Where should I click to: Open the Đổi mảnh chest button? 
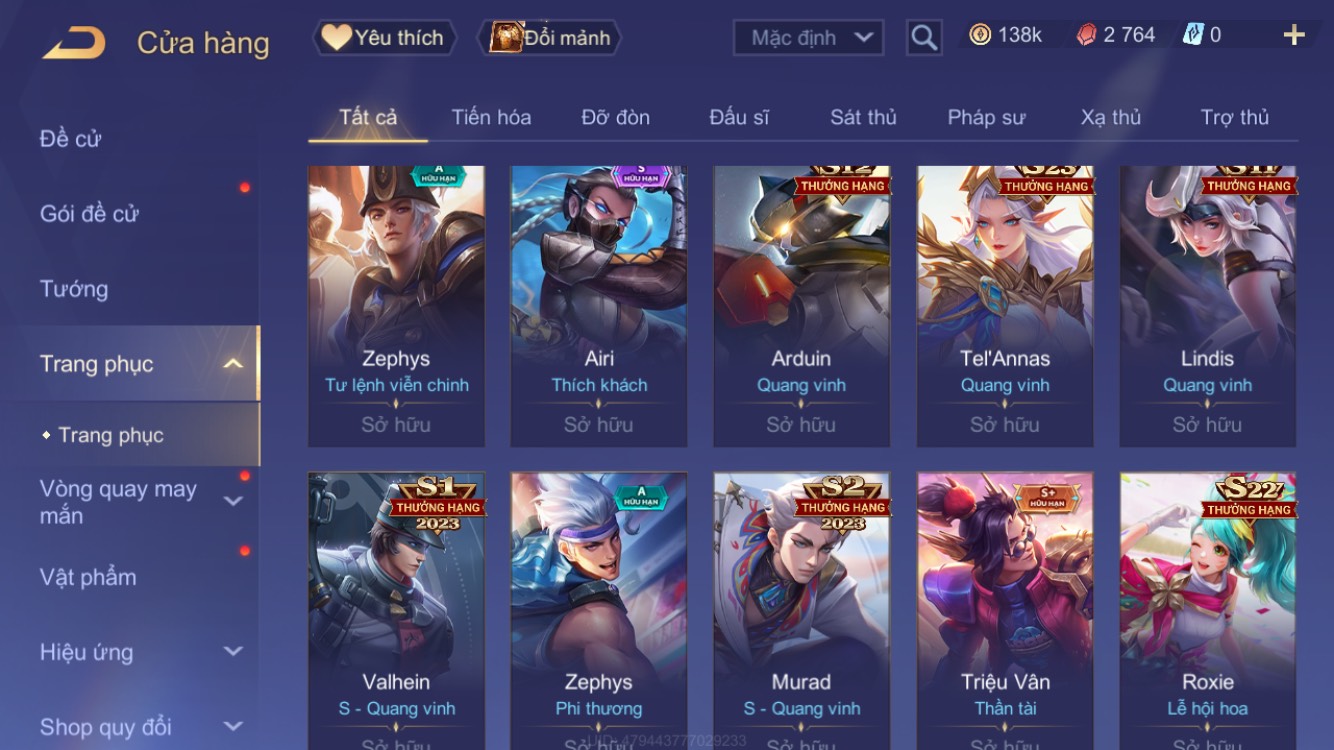click(552, 38)
